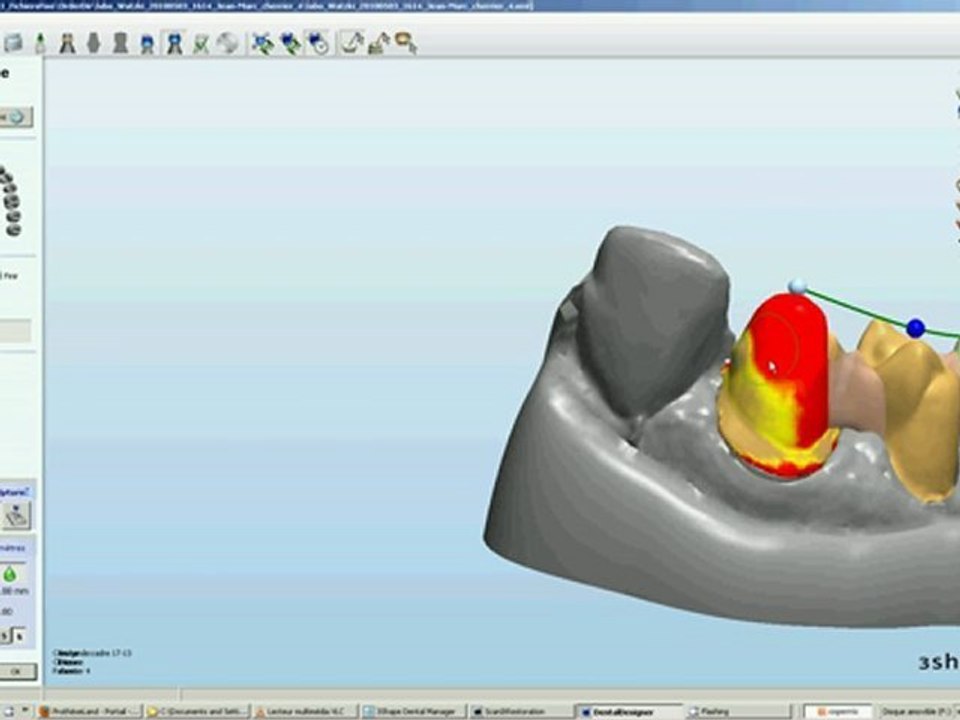Switch to the VLC multimedia player taskbar item

point(305,711)
